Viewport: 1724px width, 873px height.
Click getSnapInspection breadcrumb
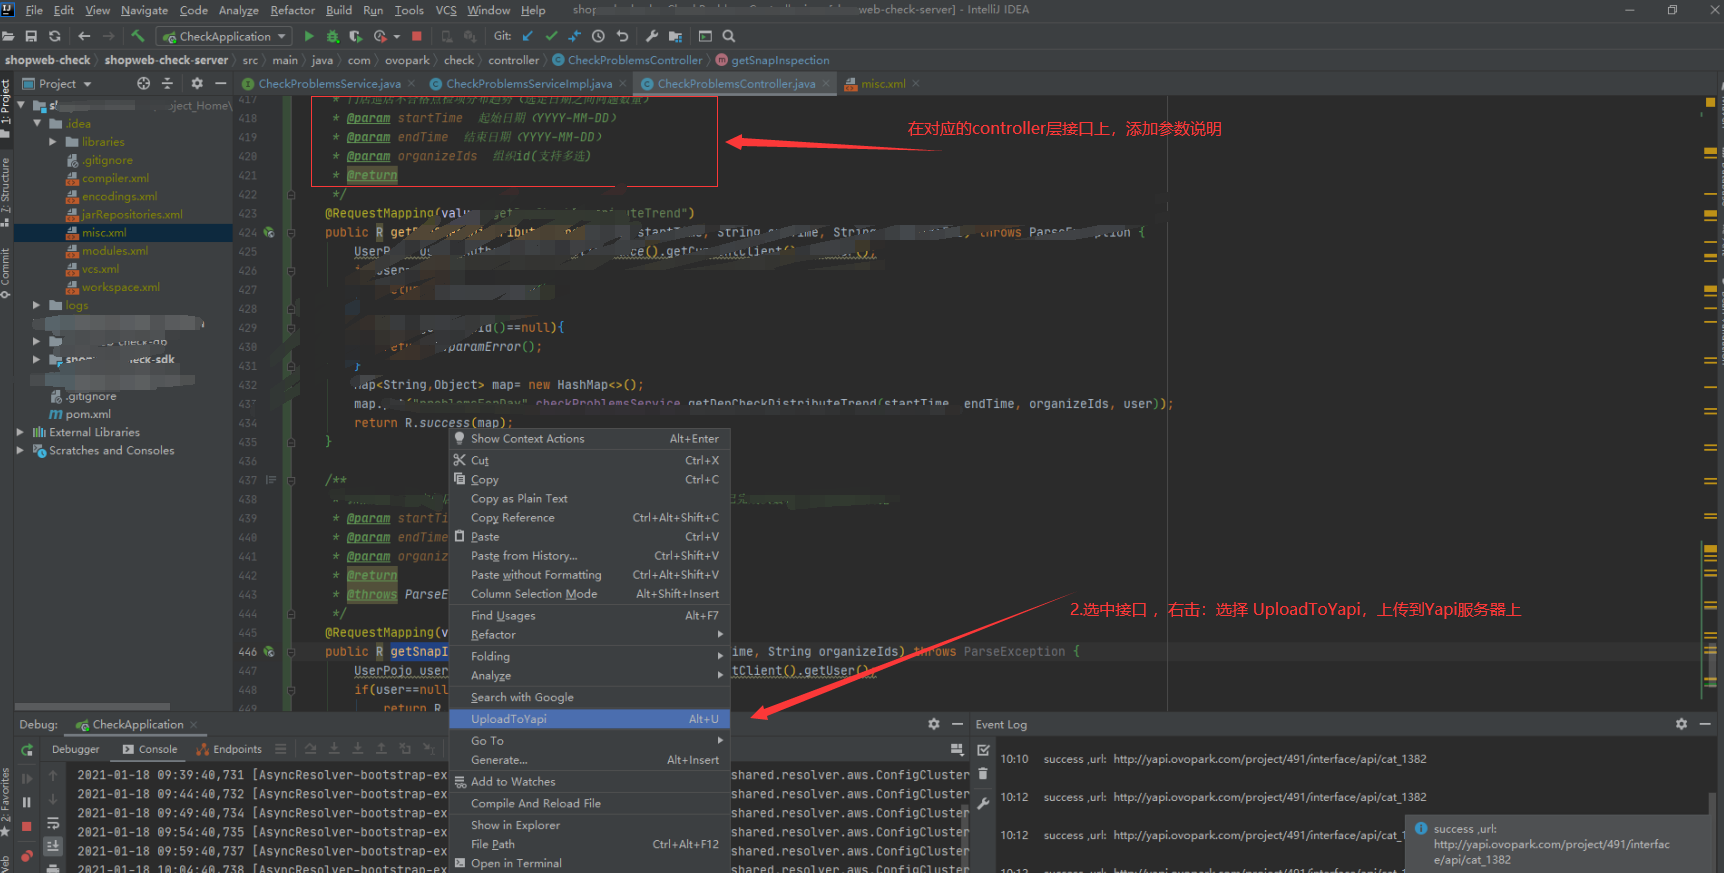point(773,60)
